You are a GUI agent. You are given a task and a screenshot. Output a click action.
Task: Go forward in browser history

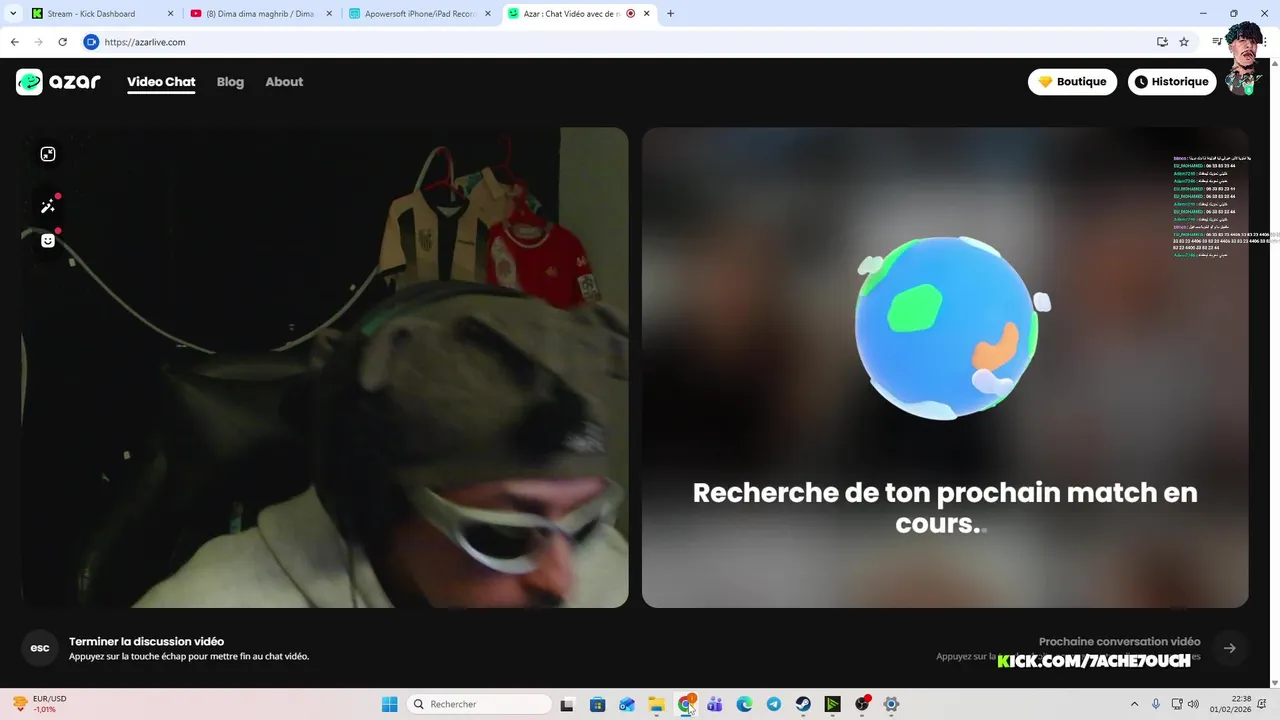tap(39, 42)
